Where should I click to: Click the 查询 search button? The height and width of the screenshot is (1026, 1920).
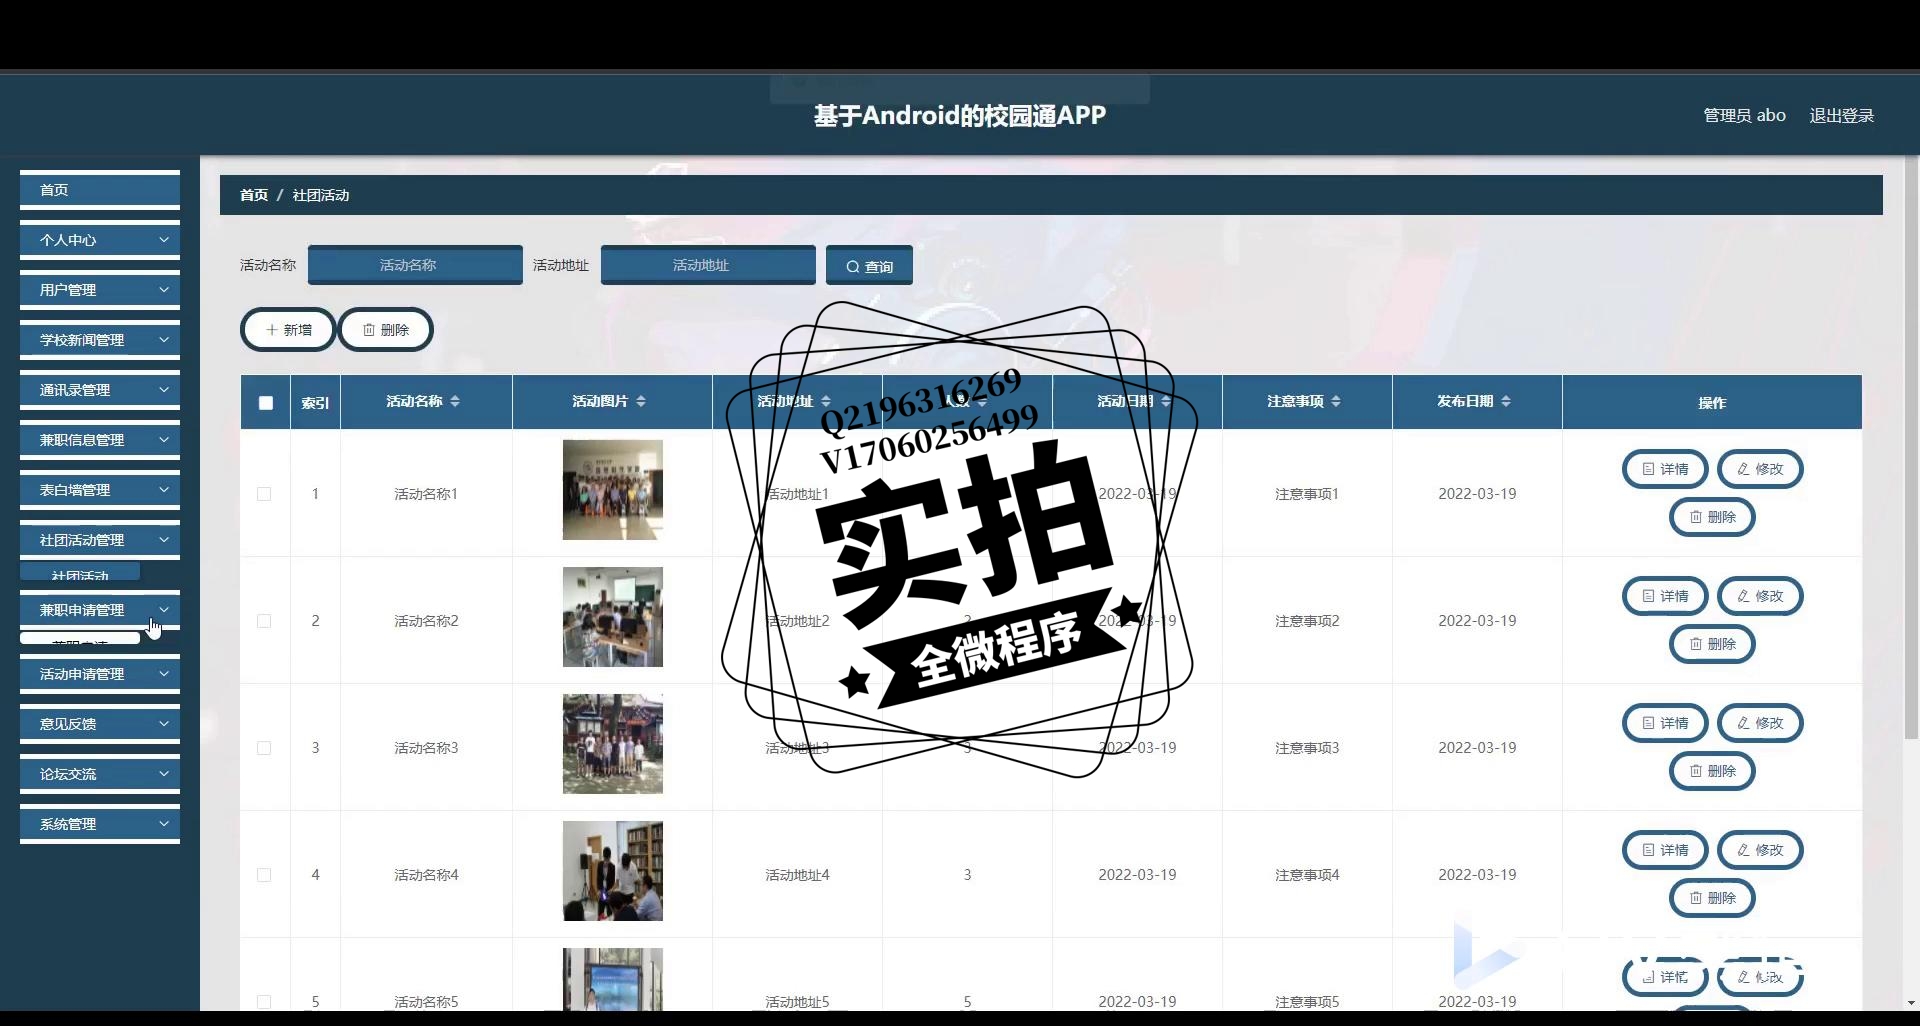coord(869,266)
